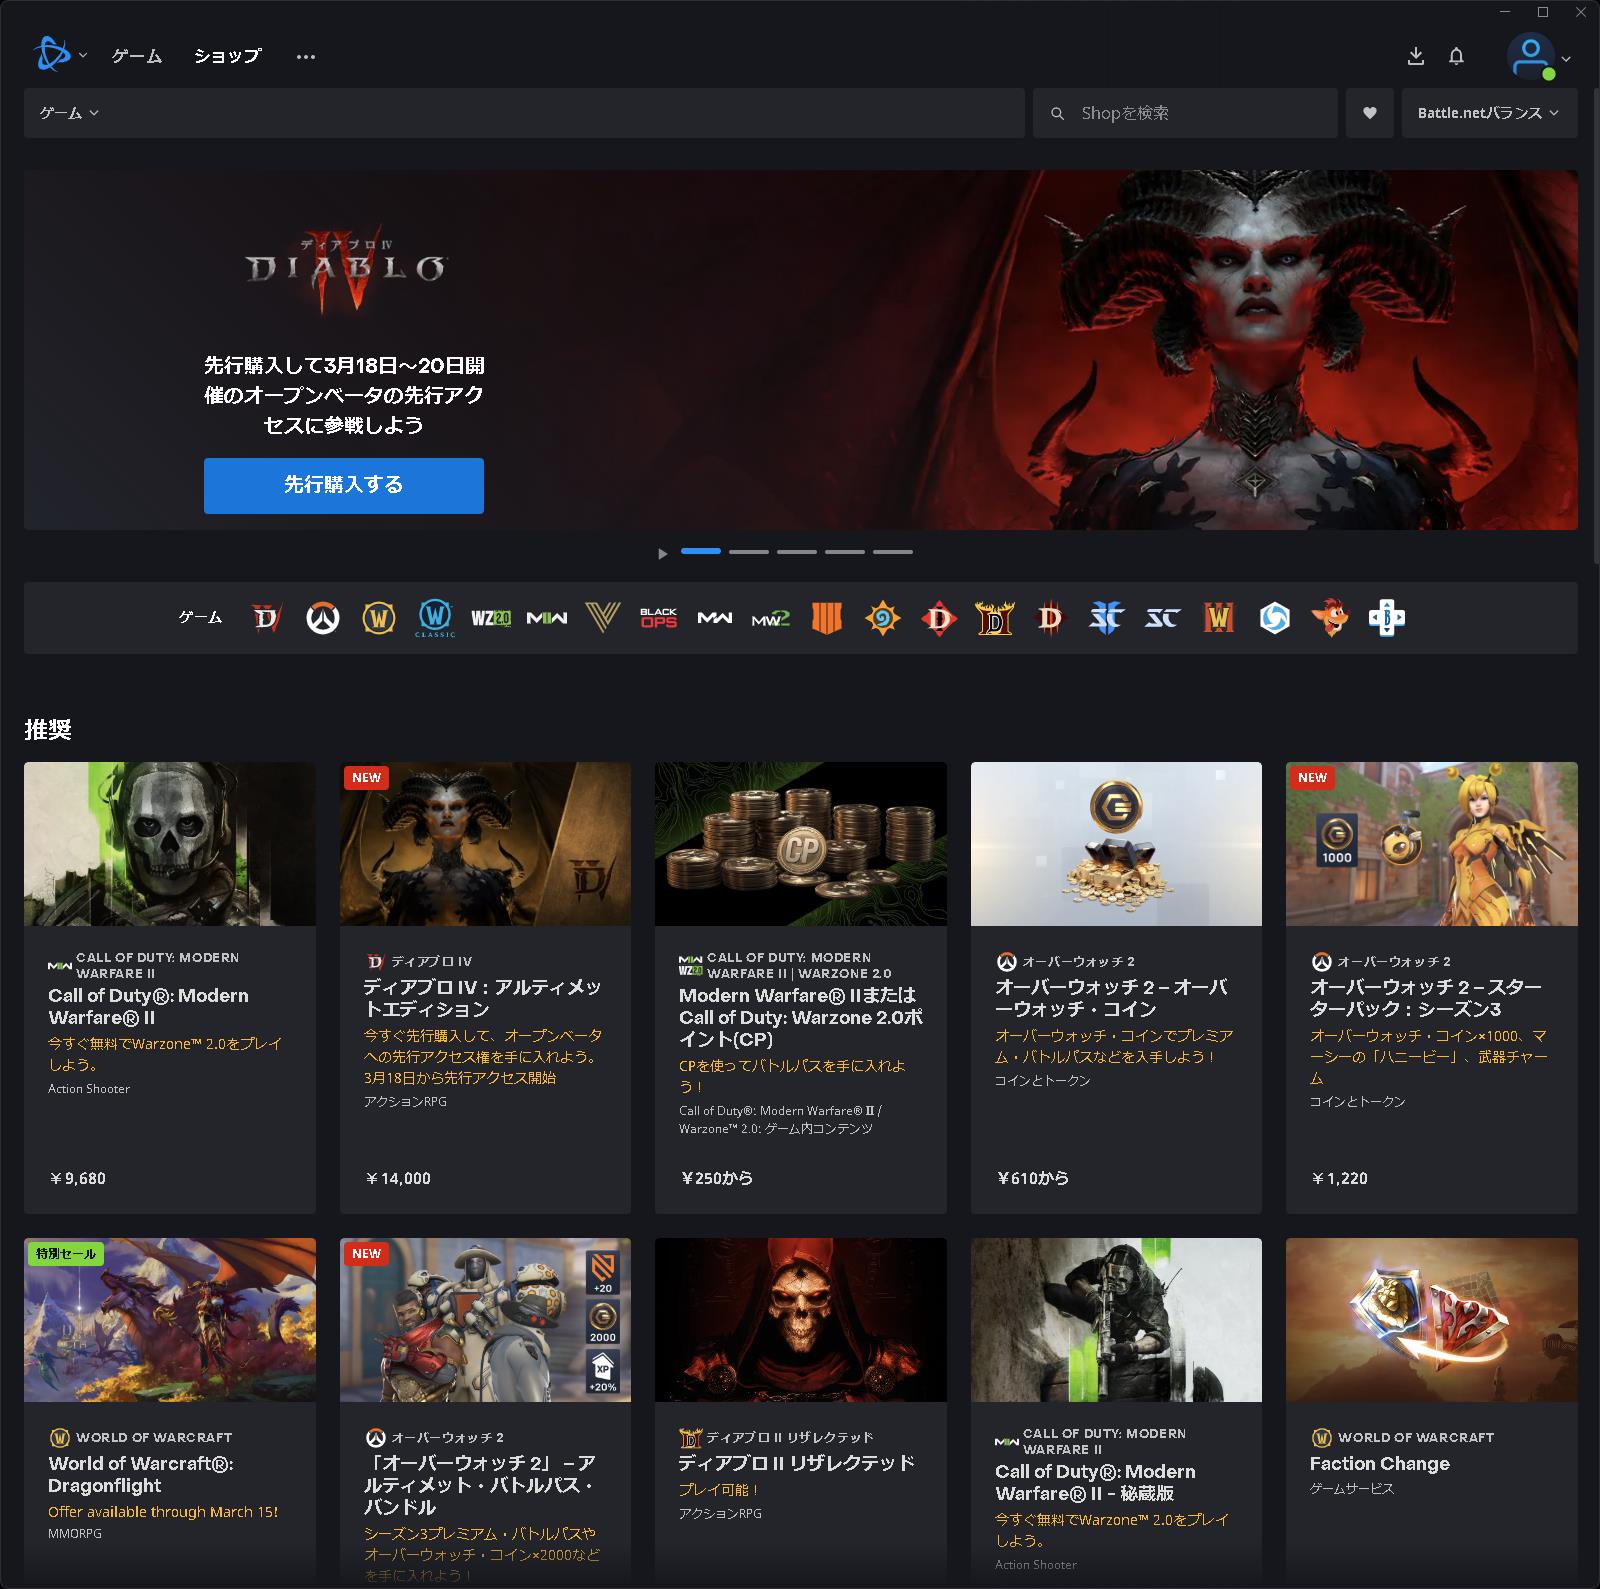
Task: Select the Overwatch icon in the games strip
Action: 322,618
